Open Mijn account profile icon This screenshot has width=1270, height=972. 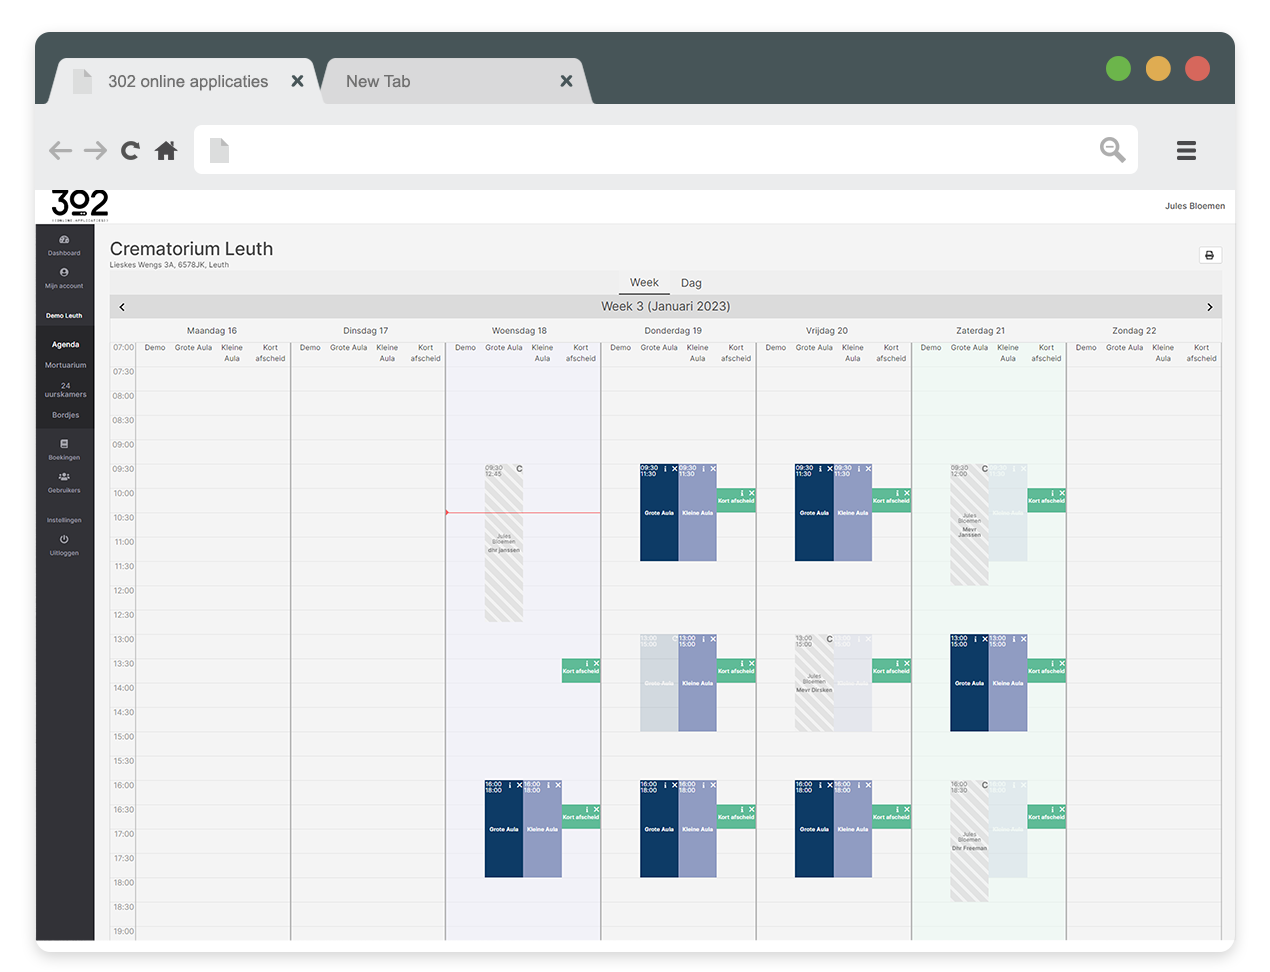point(64,273)
